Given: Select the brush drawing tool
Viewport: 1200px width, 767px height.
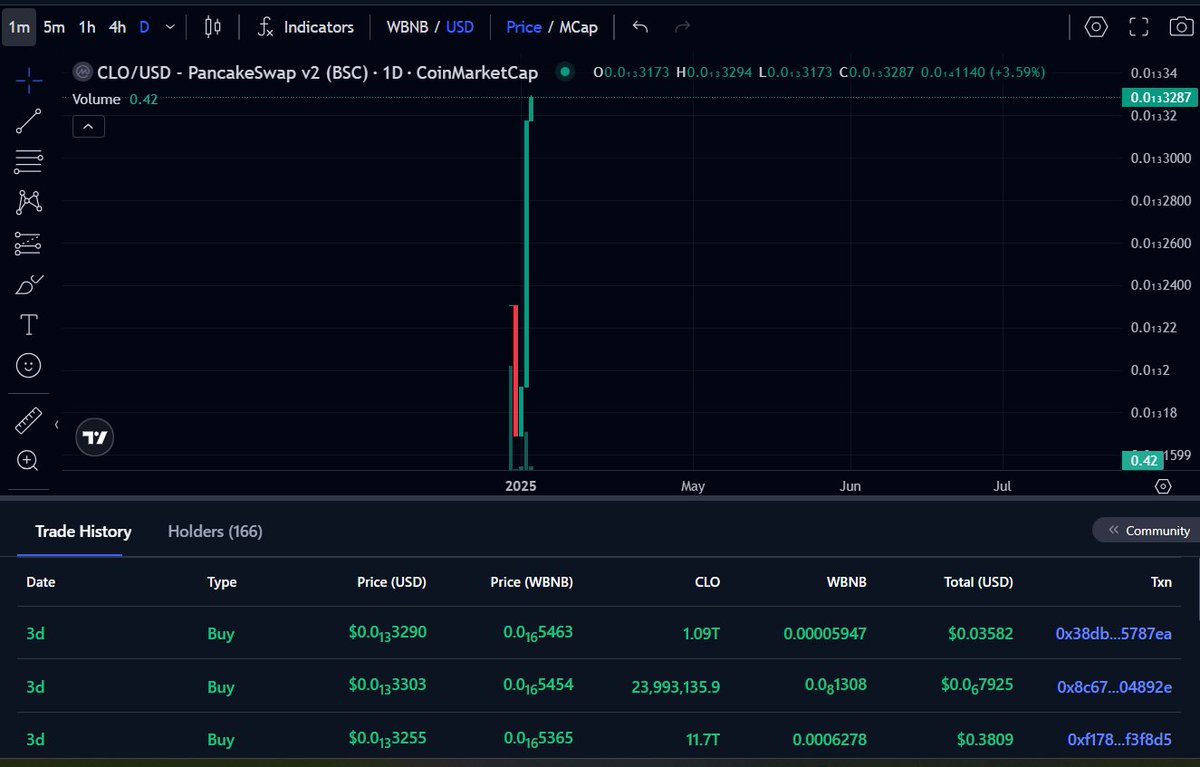Looking at the screenshot, I should (x=27, y=283).
